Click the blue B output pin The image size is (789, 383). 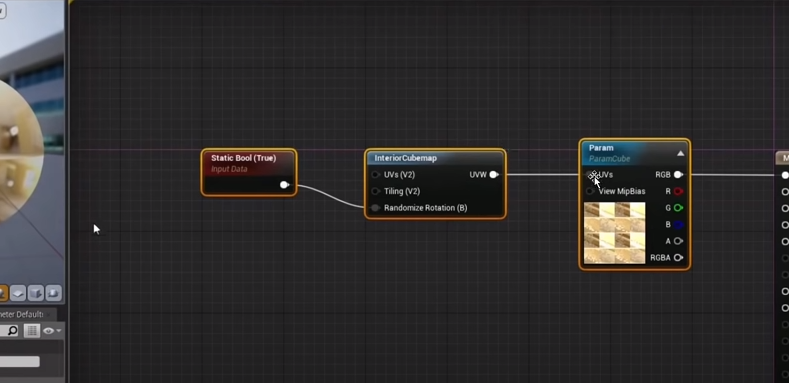click(678, 224)
